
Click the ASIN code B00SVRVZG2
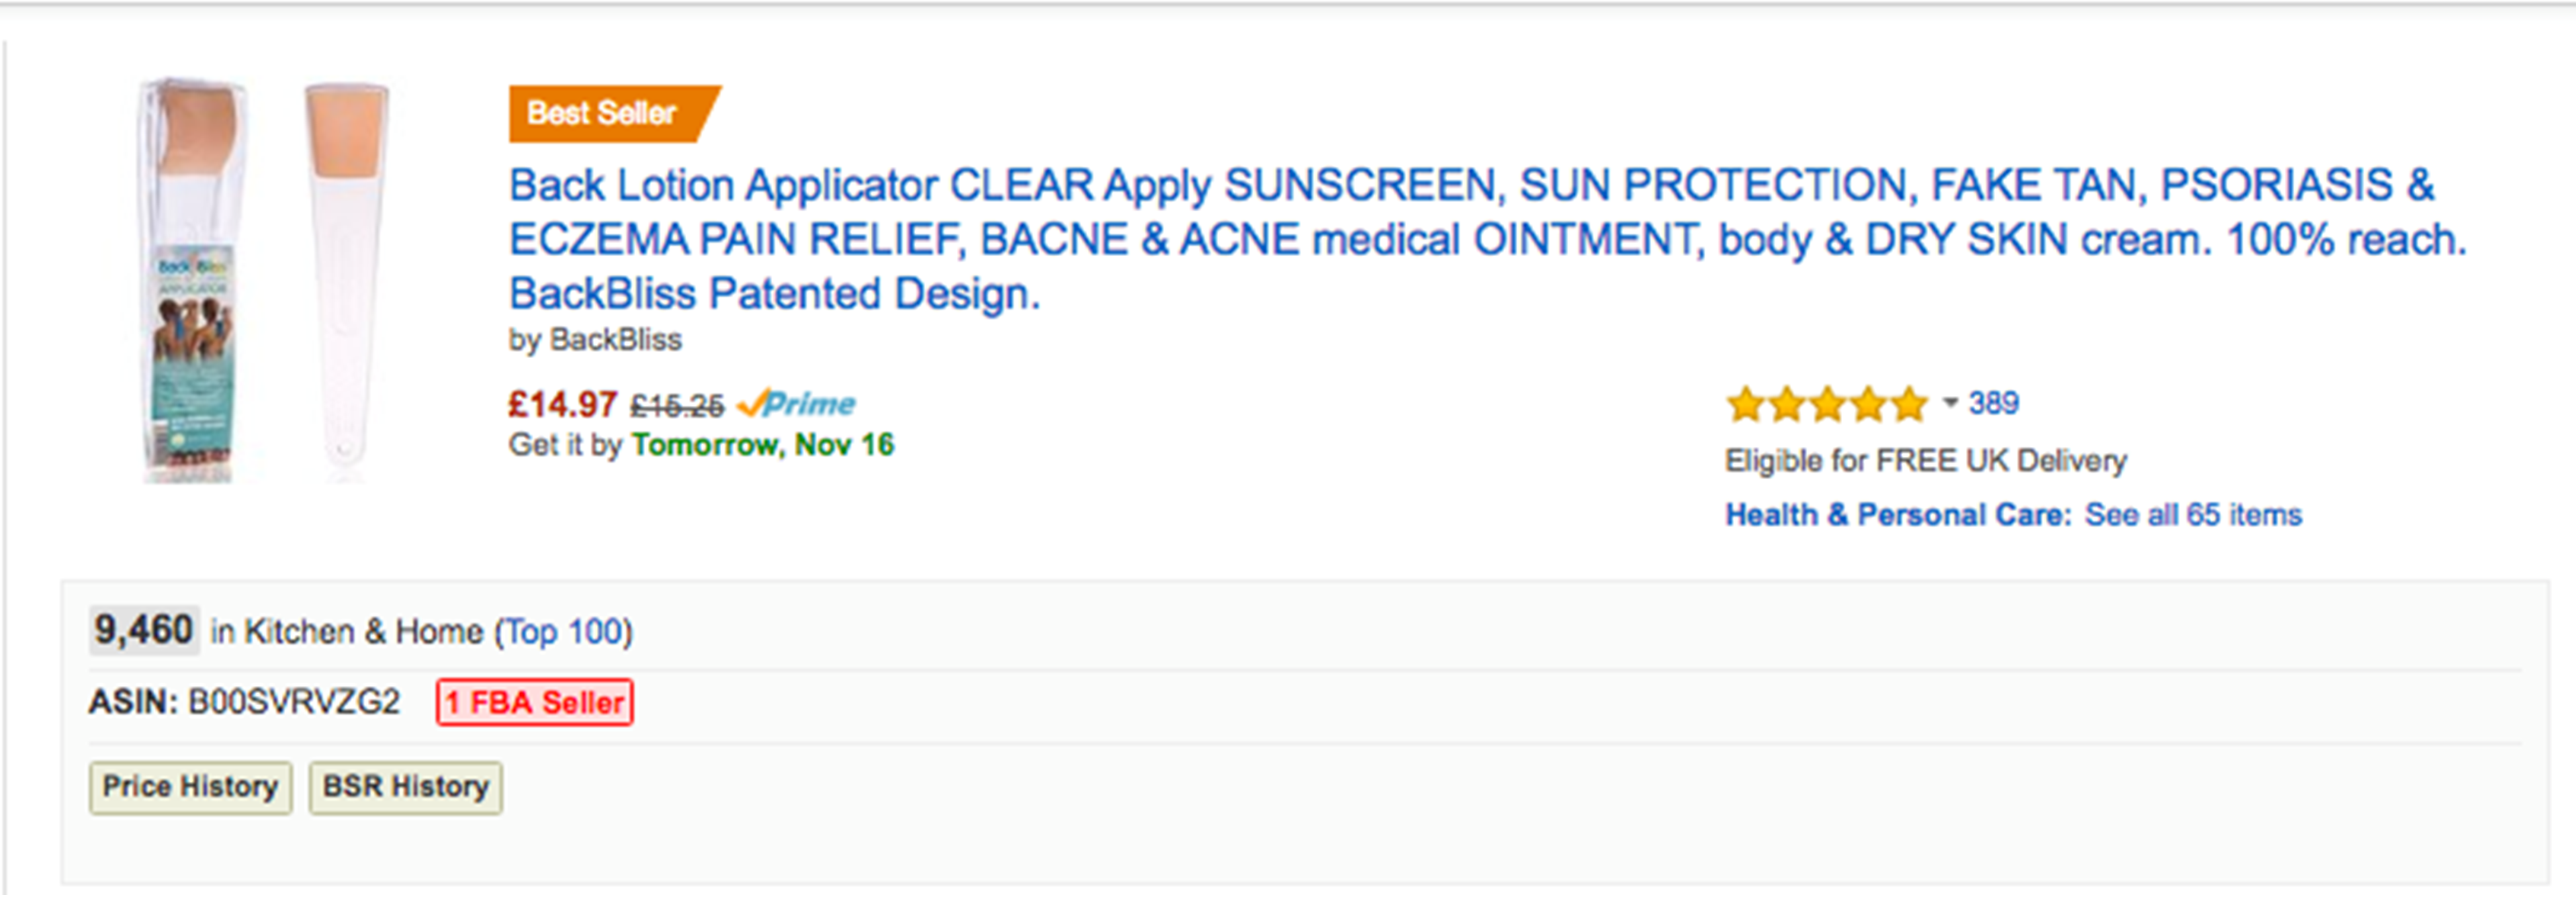click(294, 702)
